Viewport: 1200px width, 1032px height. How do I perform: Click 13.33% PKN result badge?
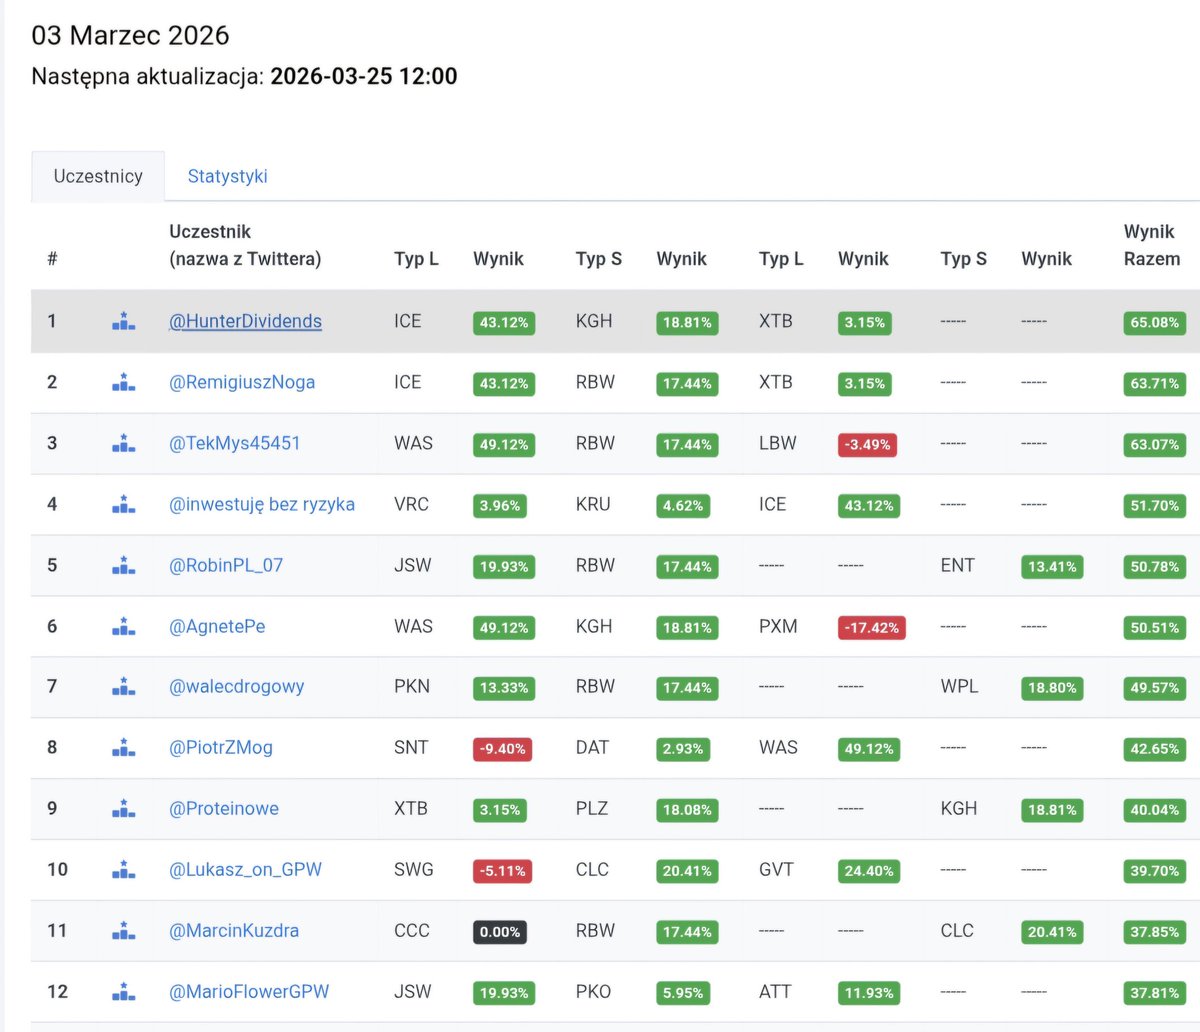pos(504,687)
